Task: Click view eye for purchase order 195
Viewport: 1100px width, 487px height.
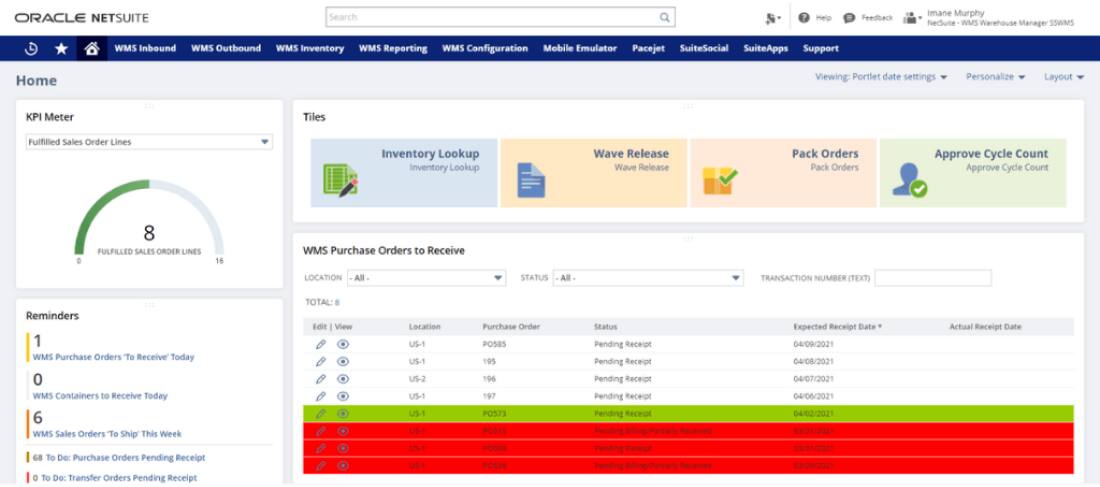Action: [343, 361]
